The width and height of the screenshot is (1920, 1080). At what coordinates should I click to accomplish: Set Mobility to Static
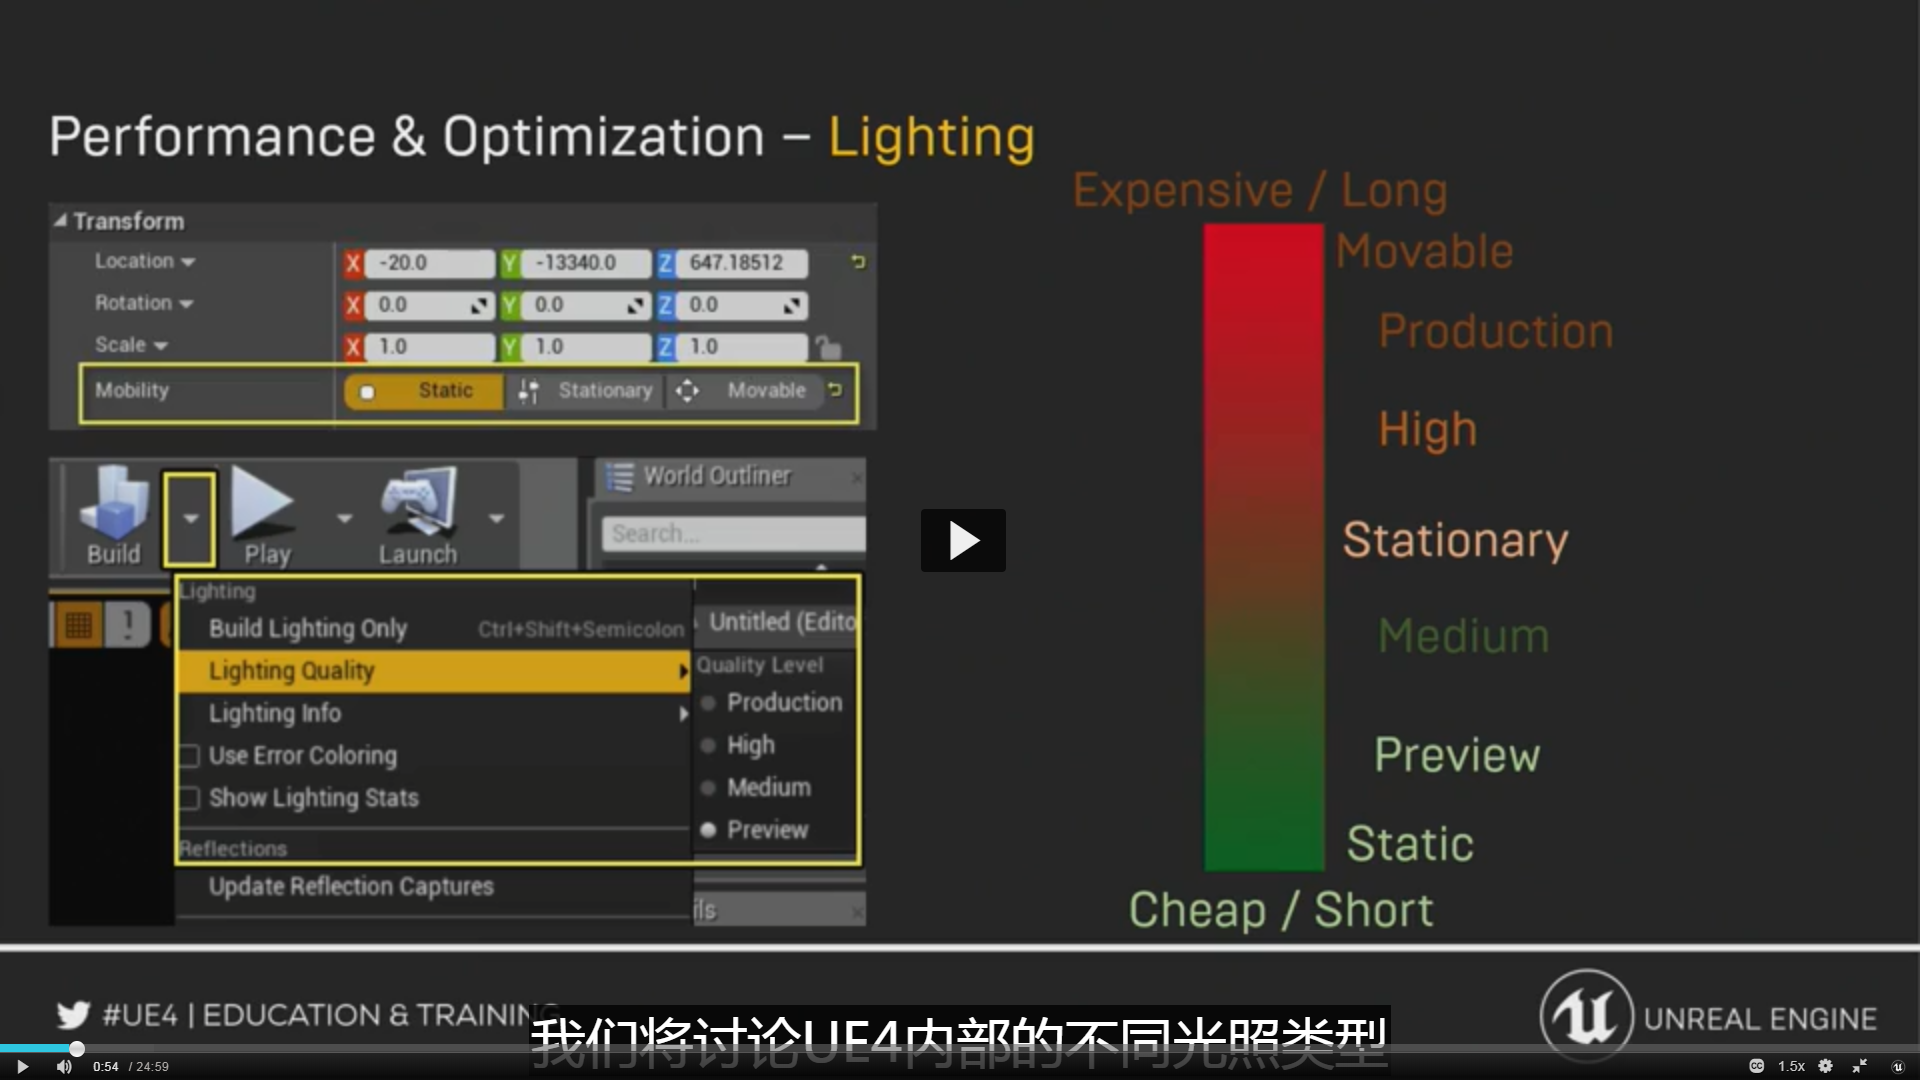pos(423,391)
